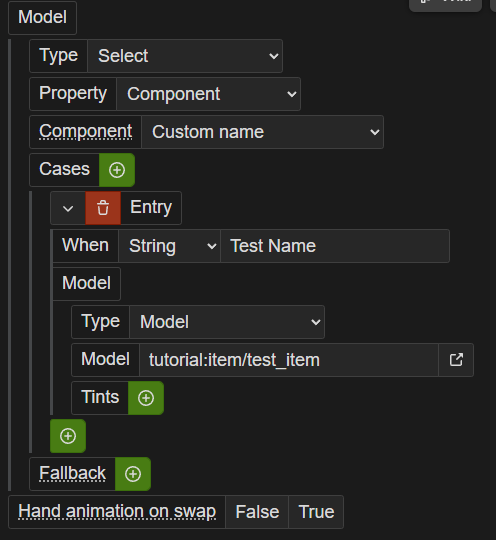Collapse the Entry with chevron arrow
The image size is (496, 540).
click(68, 208)
